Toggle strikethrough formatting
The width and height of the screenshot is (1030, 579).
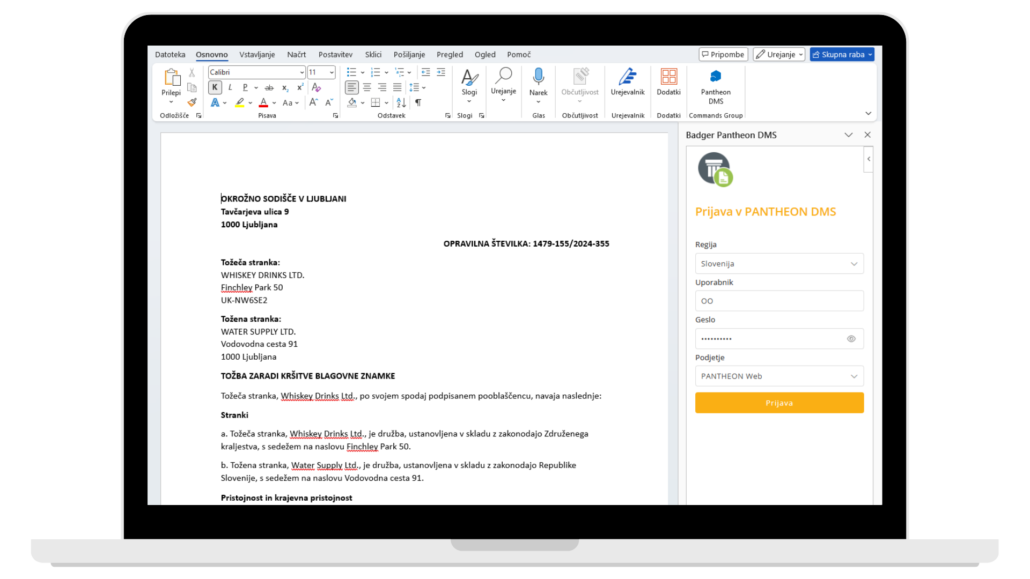pyautogui.click(x=269, y=87)
